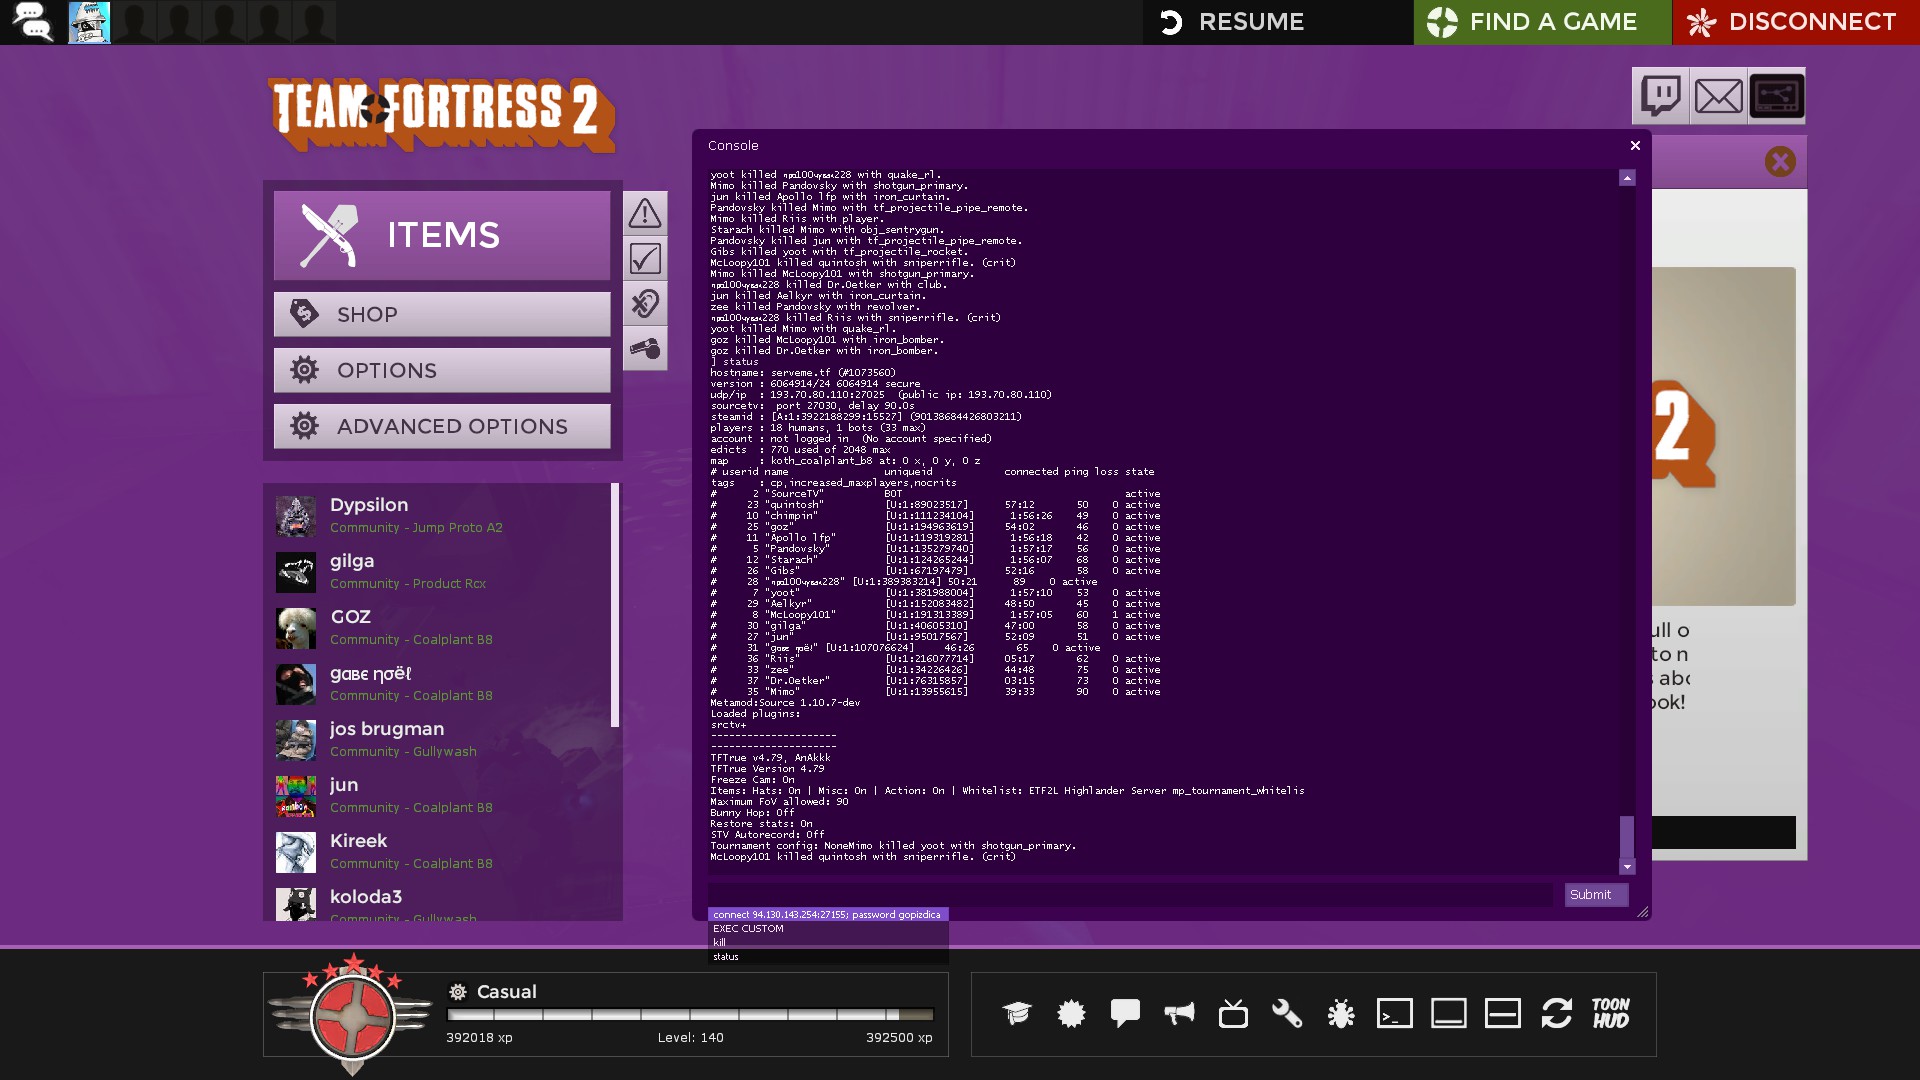Click the console command input field
1920x1080 pixels.
(x=1131, y=895)
